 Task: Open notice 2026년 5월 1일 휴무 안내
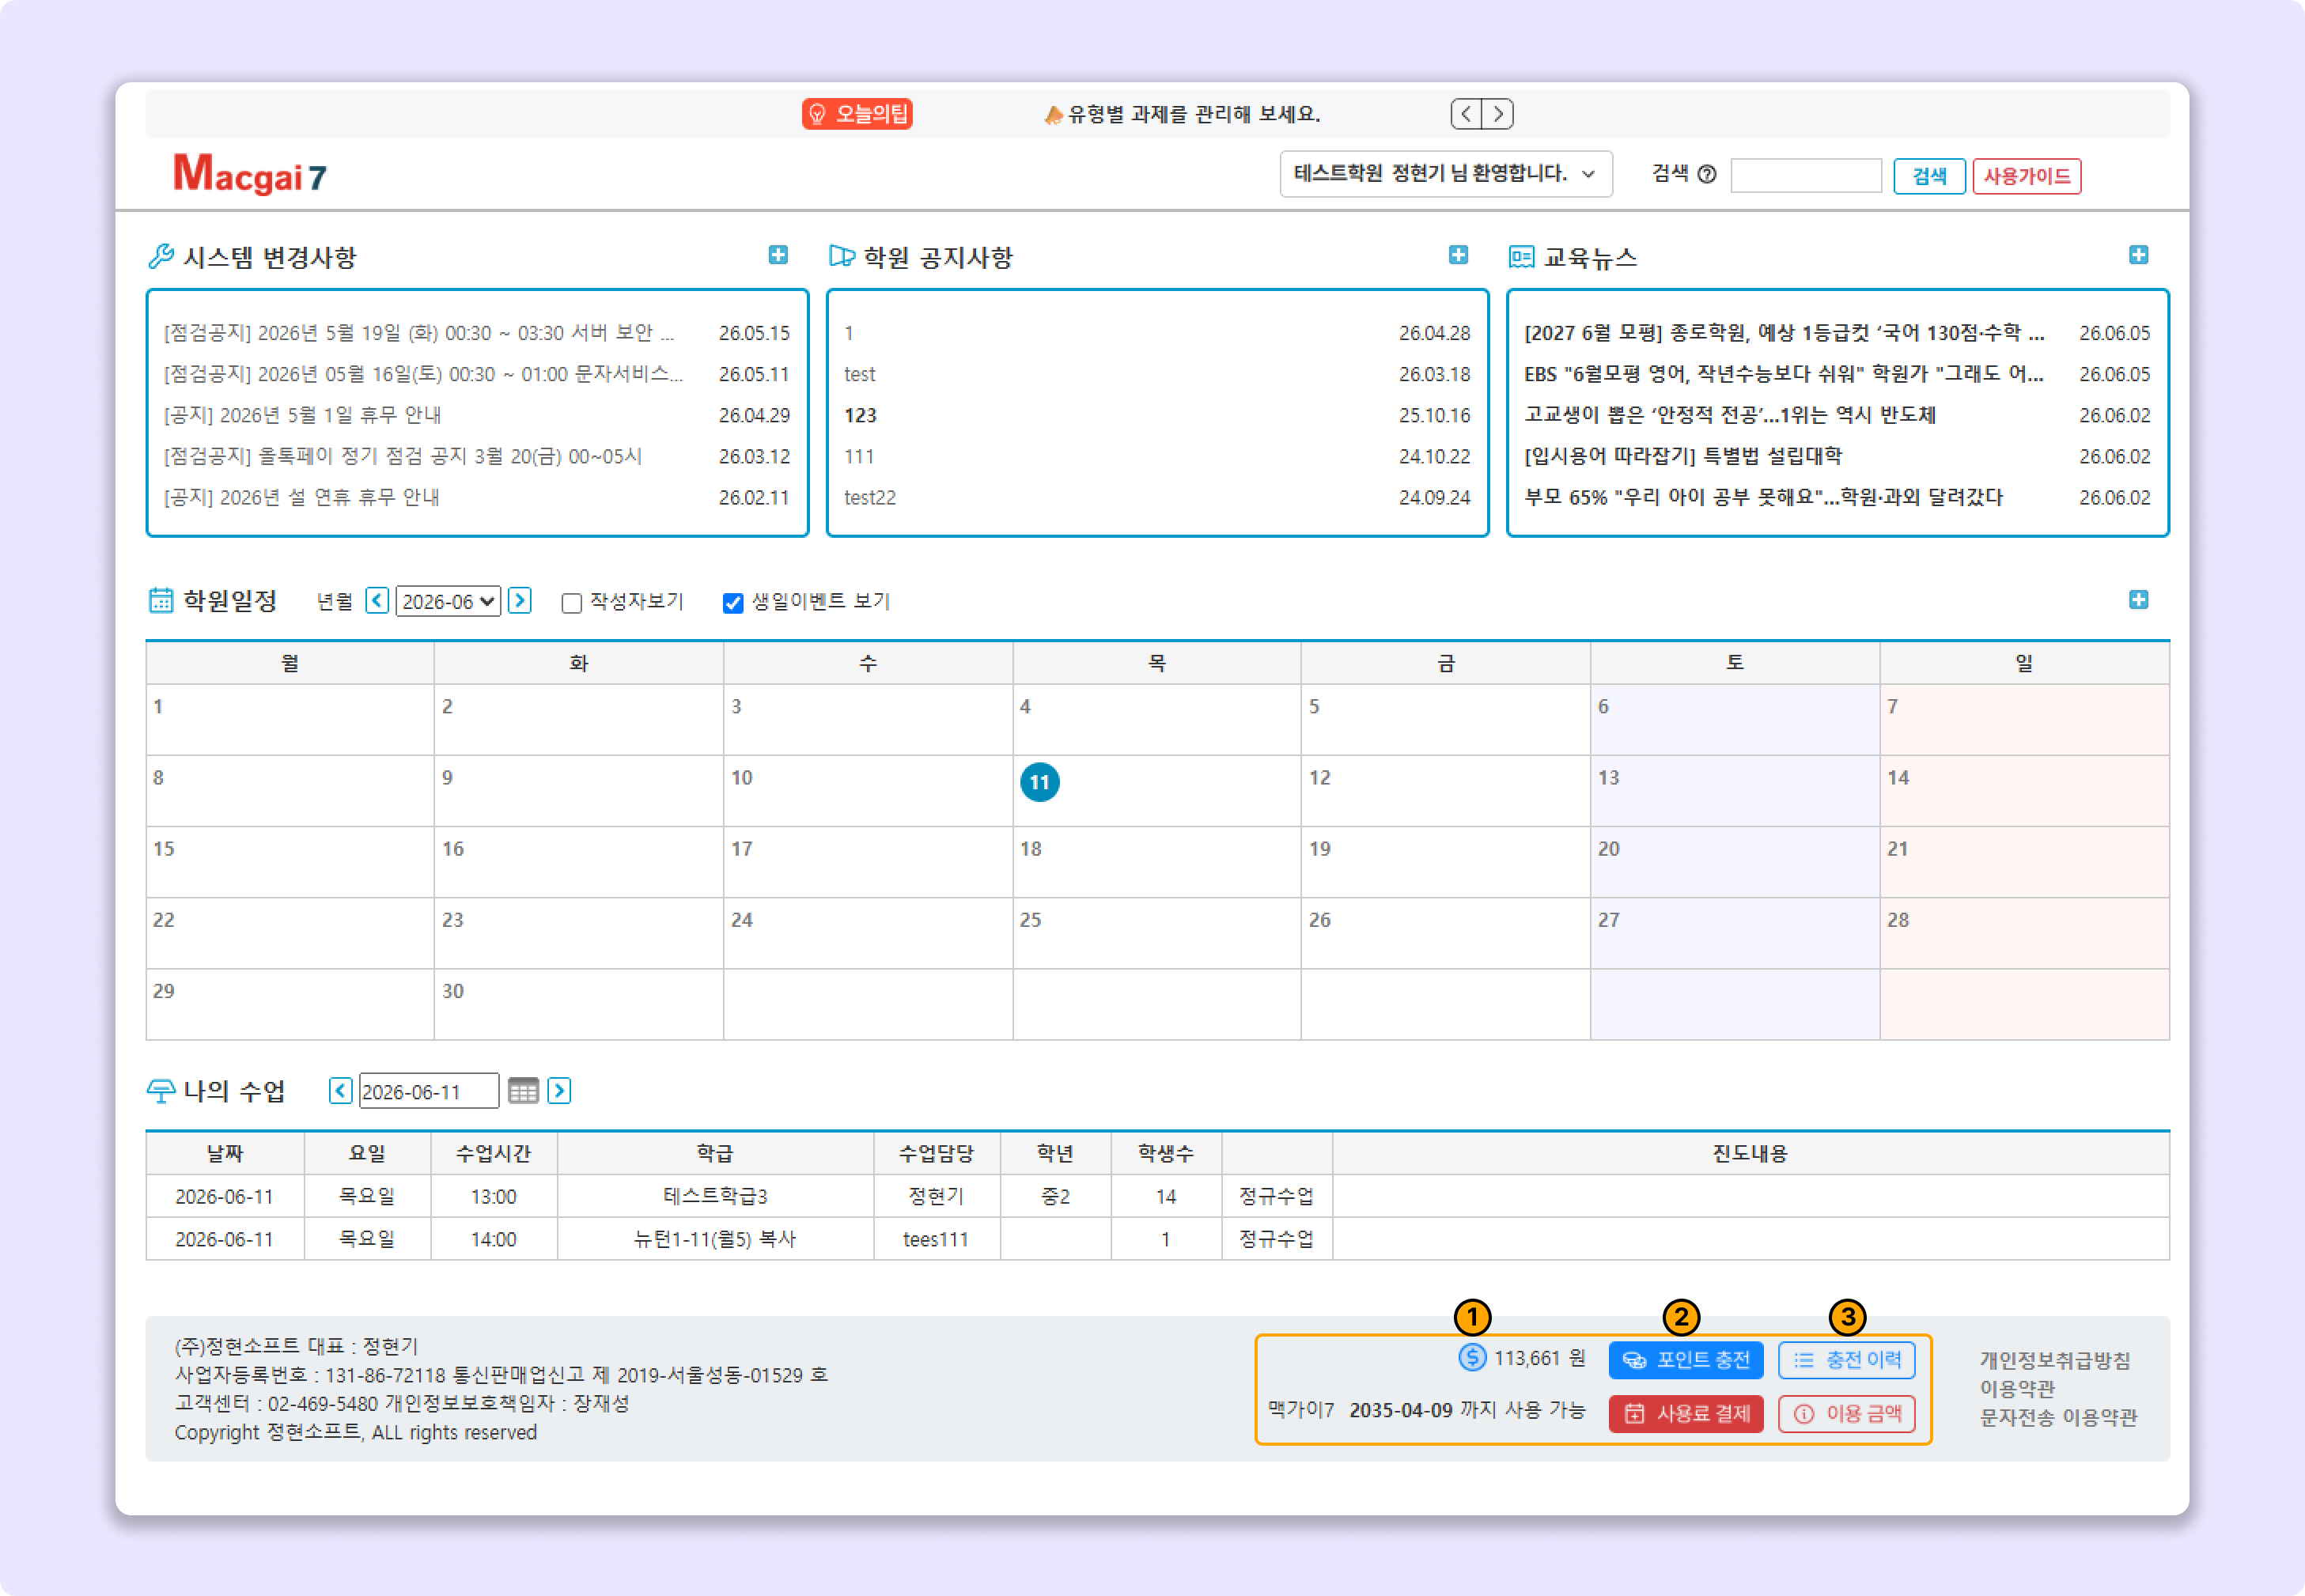(x=302, y=415)
